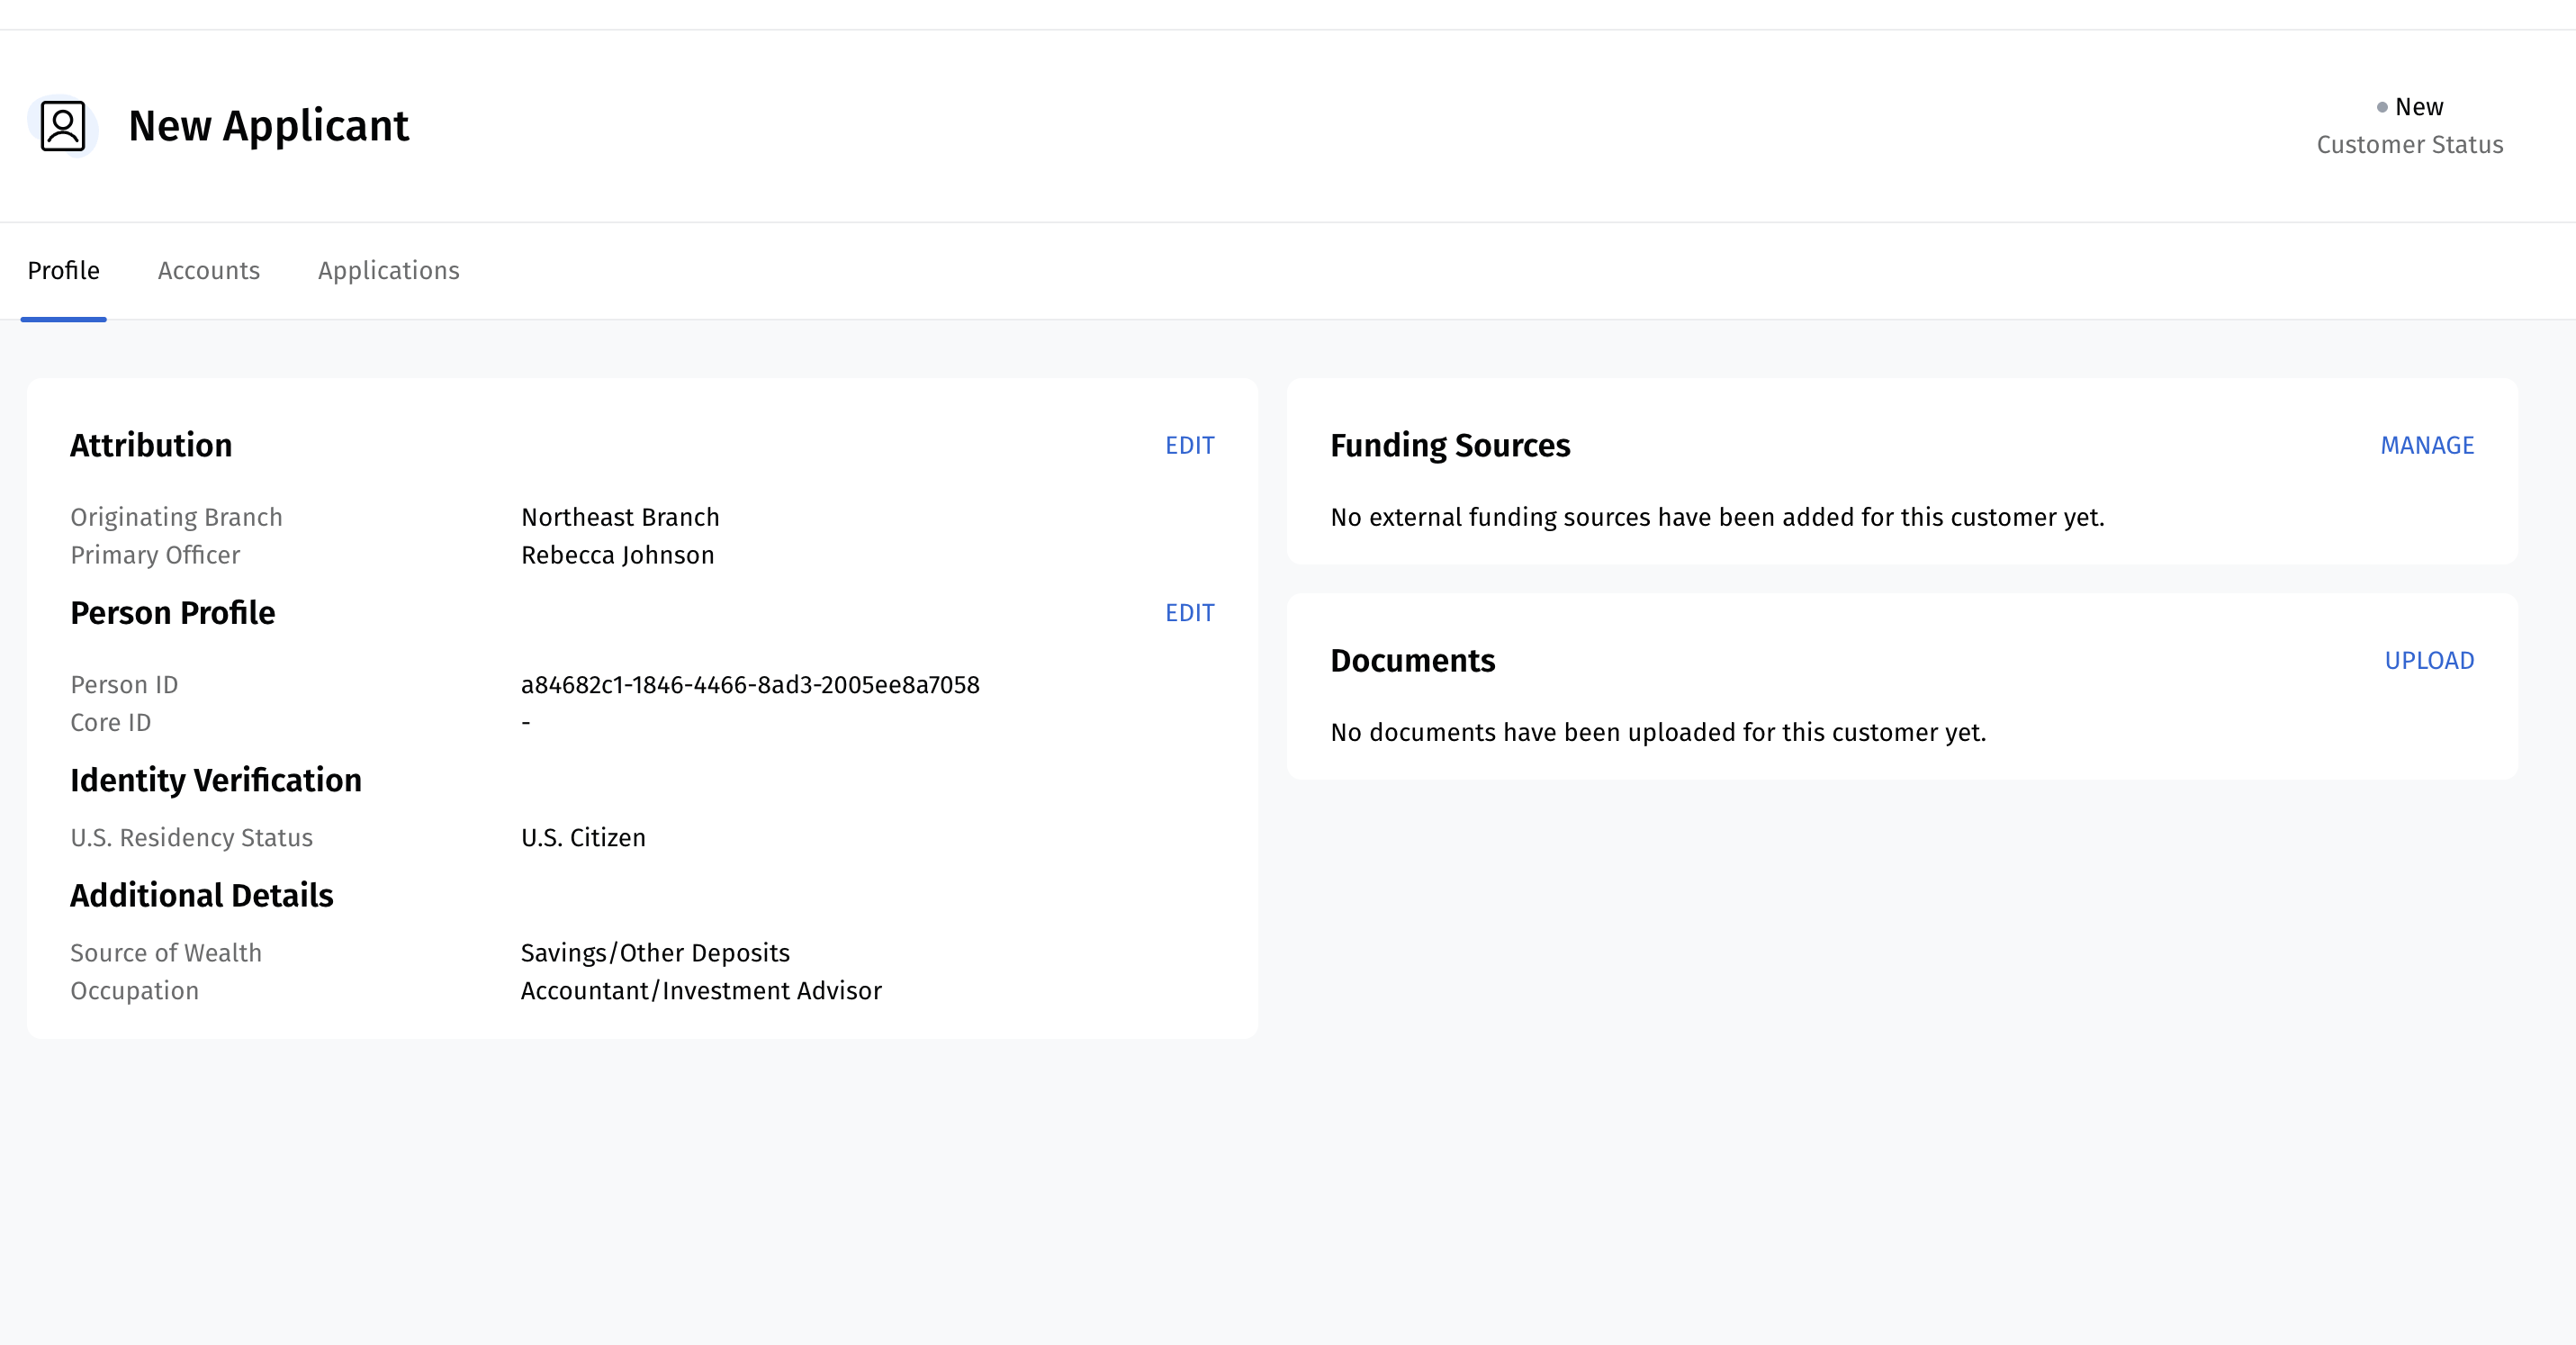2576x1345 pixels.
Task: Select the Profile tab
Action: (63, 270)
